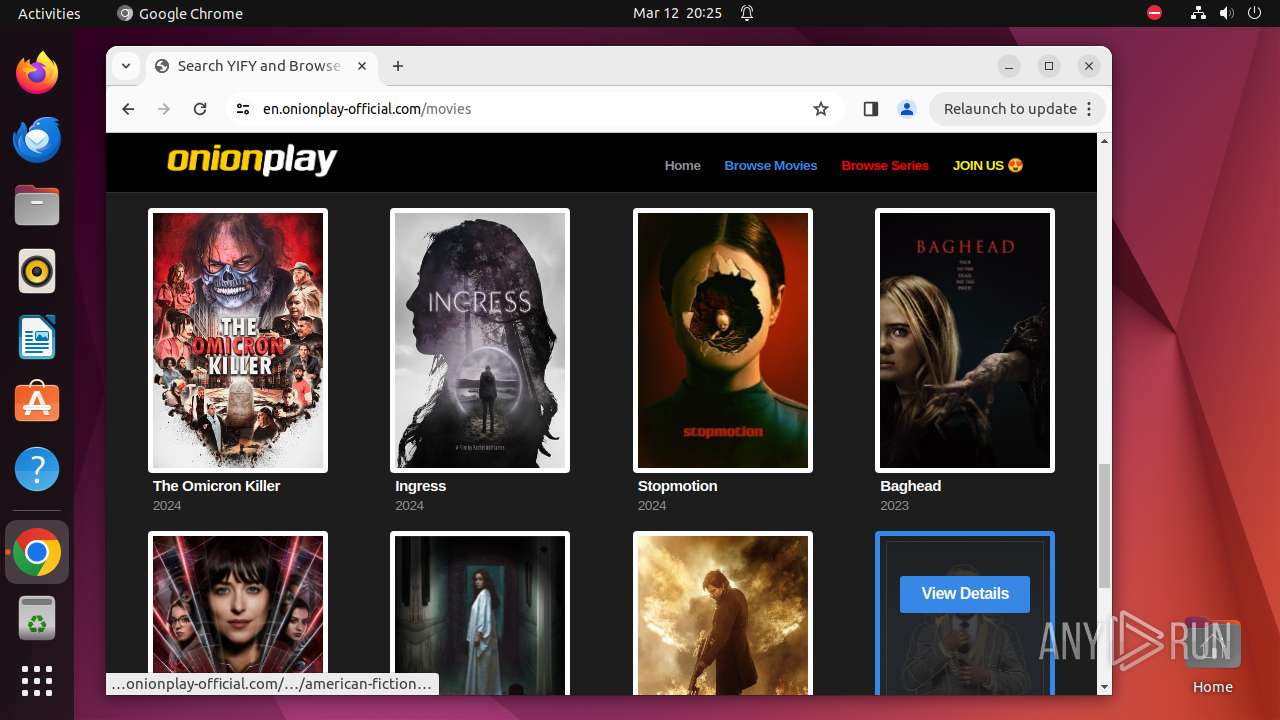Screen dimensions: 1280x720
Task: Launch LibreOffice Writer from the dock
Action: [x=37, y=337]
